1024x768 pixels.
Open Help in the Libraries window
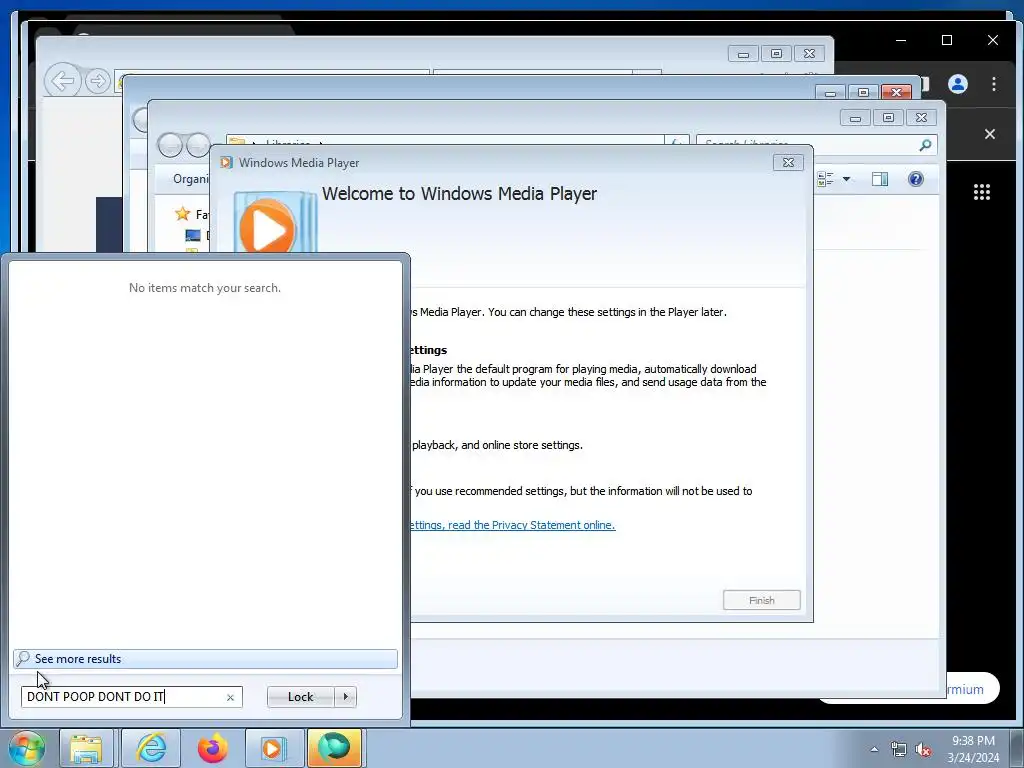coord(916,179)
